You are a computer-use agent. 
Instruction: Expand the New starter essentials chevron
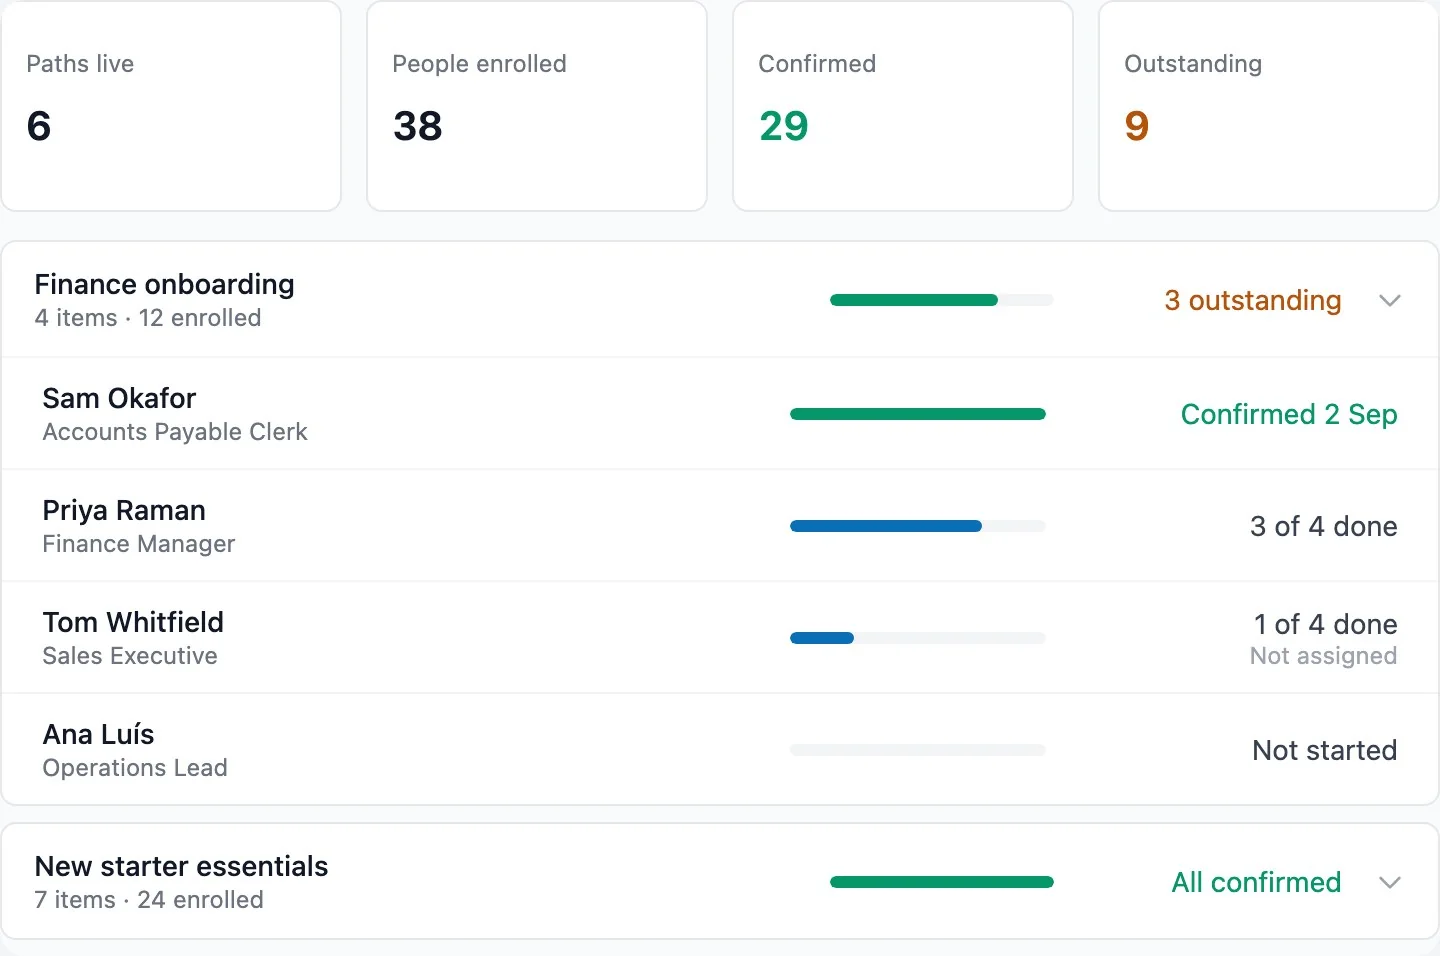tap(1389, 882)
